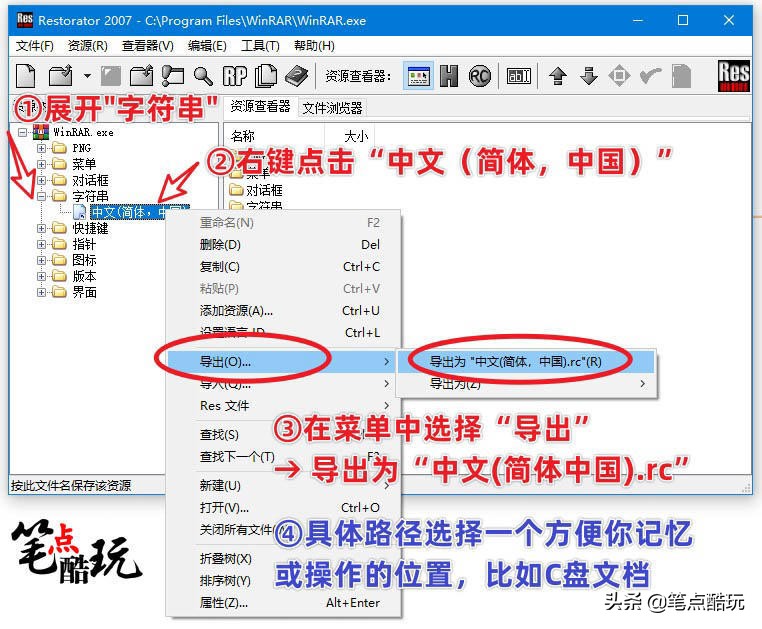Click the 大小 column header
The width and height of the screenshot is (762, 629).
click(350, 136)
